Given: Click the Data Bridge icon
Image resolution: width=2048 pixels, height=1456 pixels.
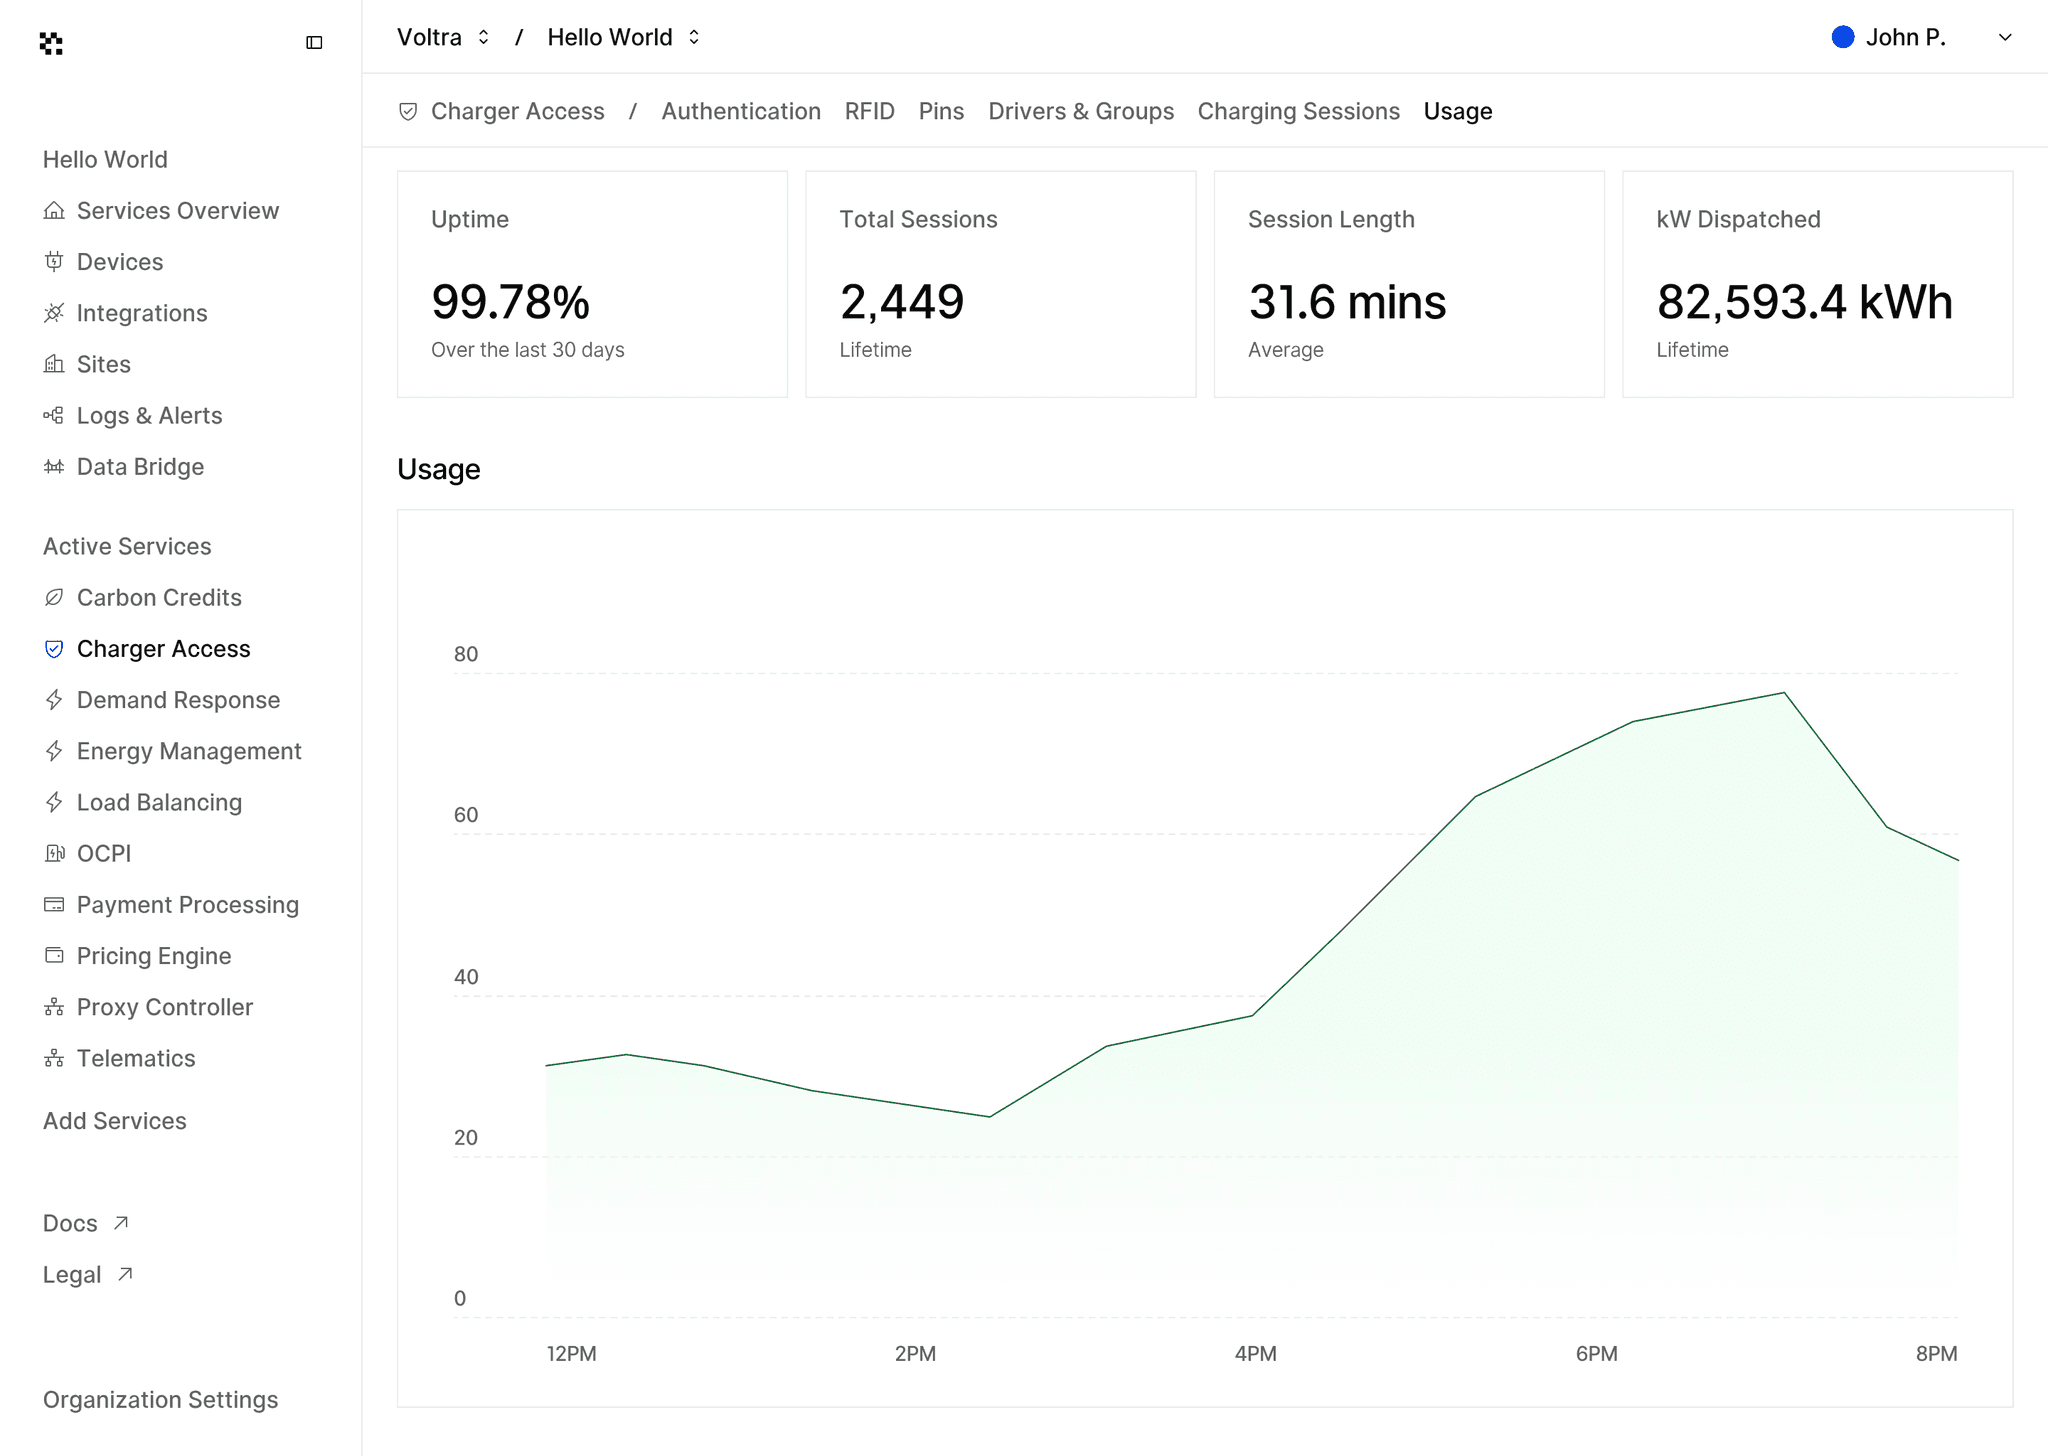Looking at the screenshot, I should pos(54,466).
